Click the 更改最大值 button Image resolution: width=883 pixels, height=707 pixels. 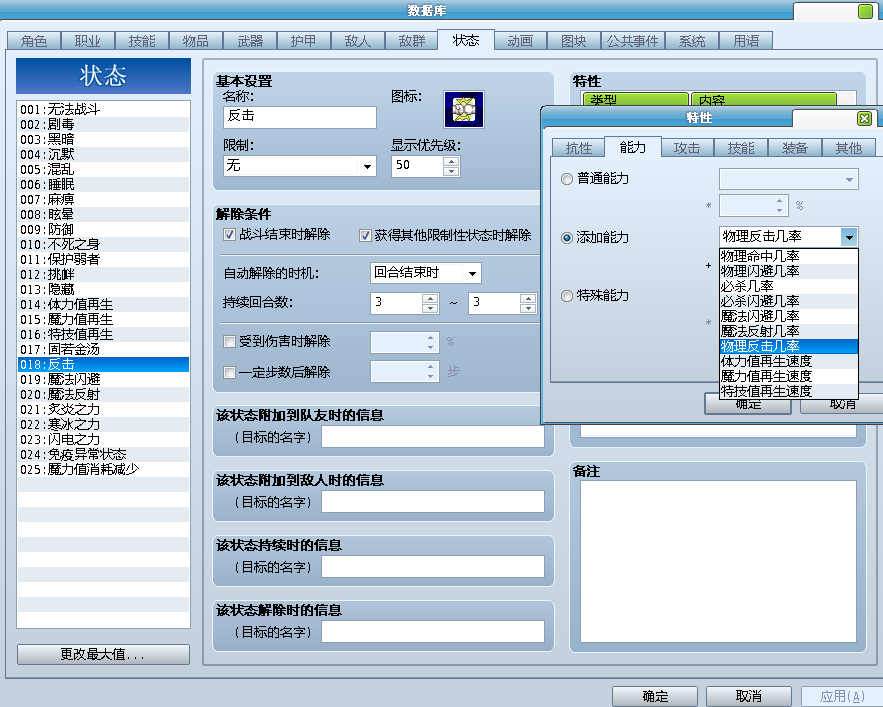coord(103,655)
